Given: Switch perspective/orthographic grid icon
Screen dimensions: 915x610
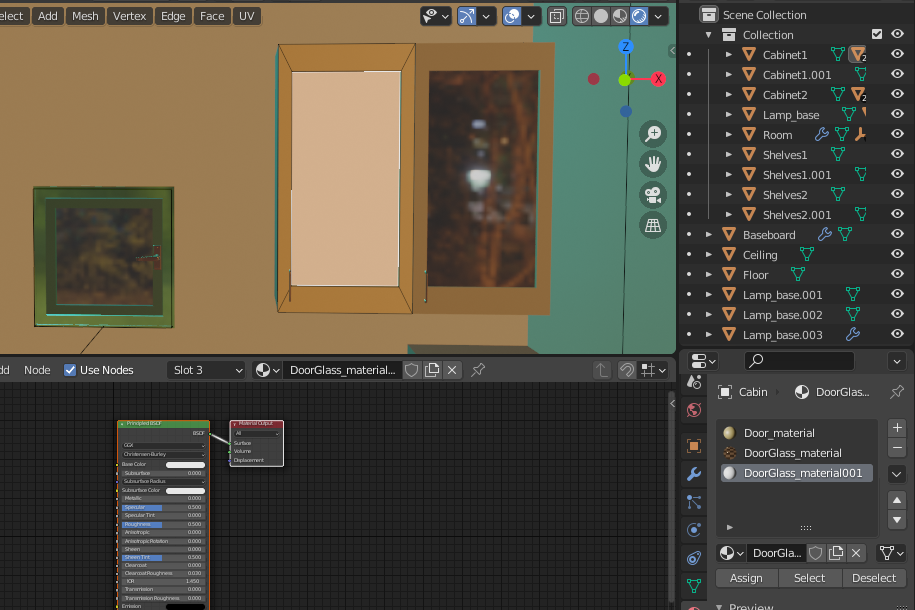Looking at the screenshot, I should tap(653, 225).
